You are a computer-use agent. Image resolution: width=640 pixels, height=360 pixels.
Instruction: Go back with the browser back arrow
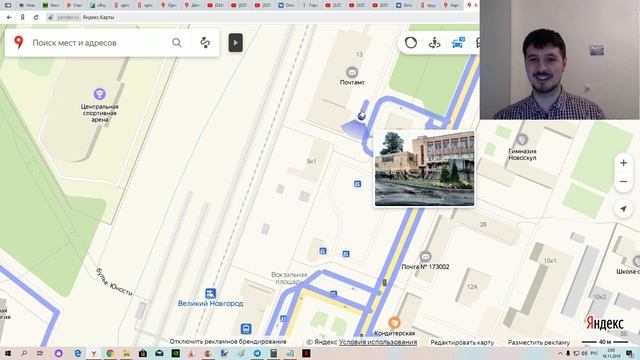pyautogui.click(x=9, y=17)
